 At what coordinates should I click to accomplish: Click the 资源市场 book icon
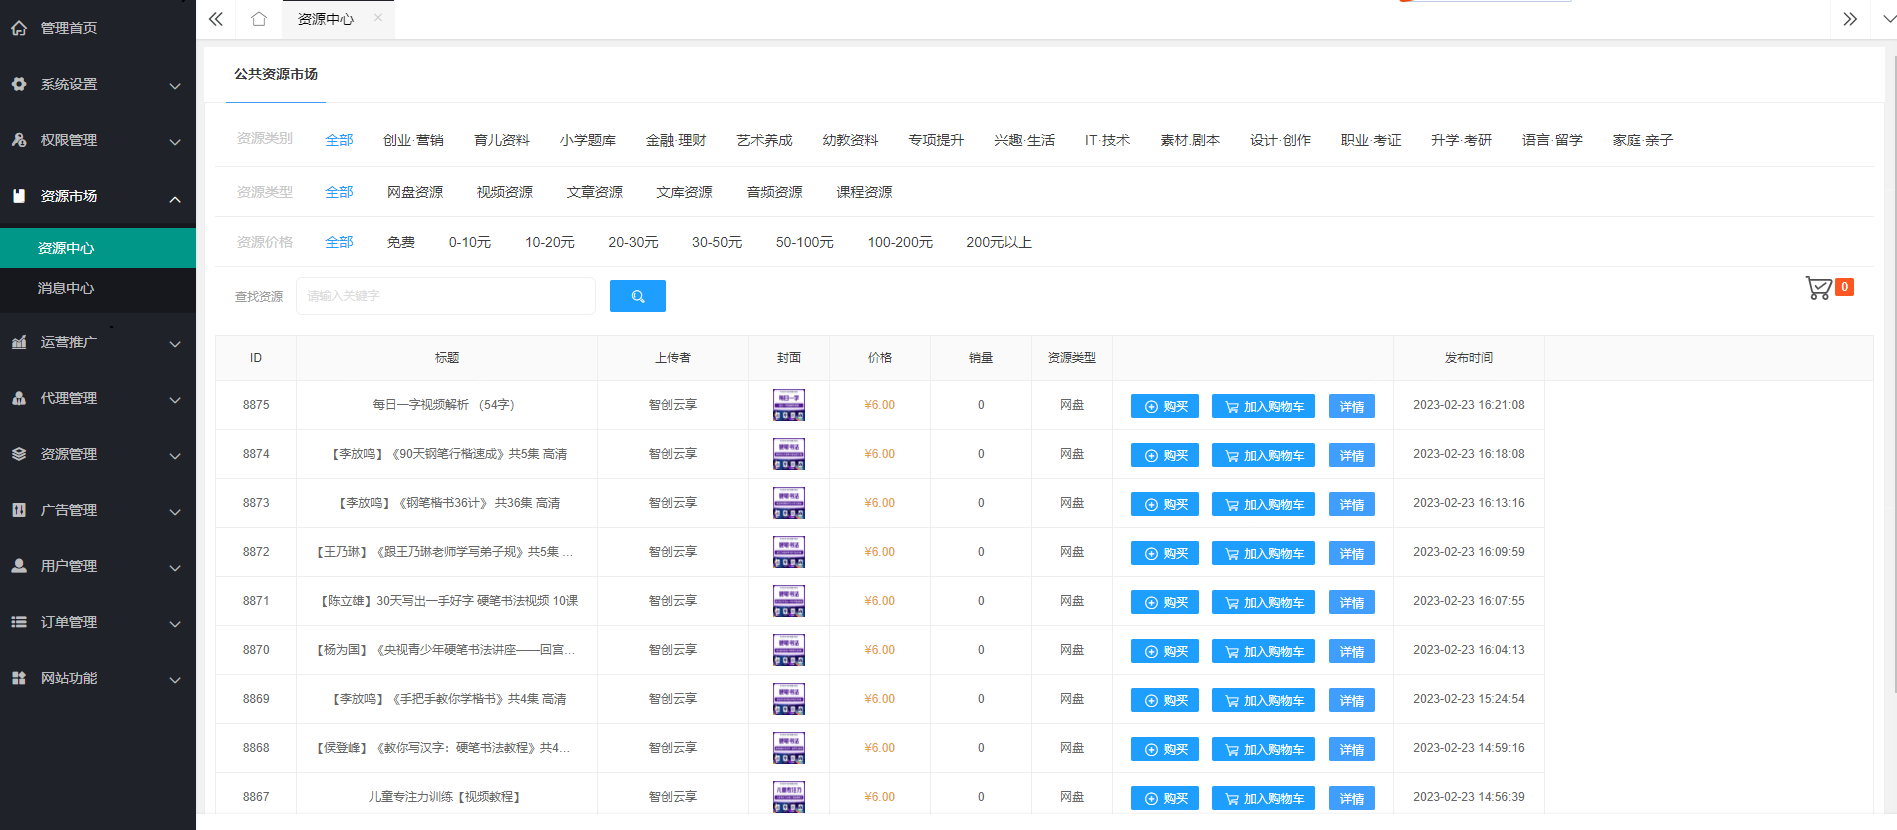click(x=19, y=196)
